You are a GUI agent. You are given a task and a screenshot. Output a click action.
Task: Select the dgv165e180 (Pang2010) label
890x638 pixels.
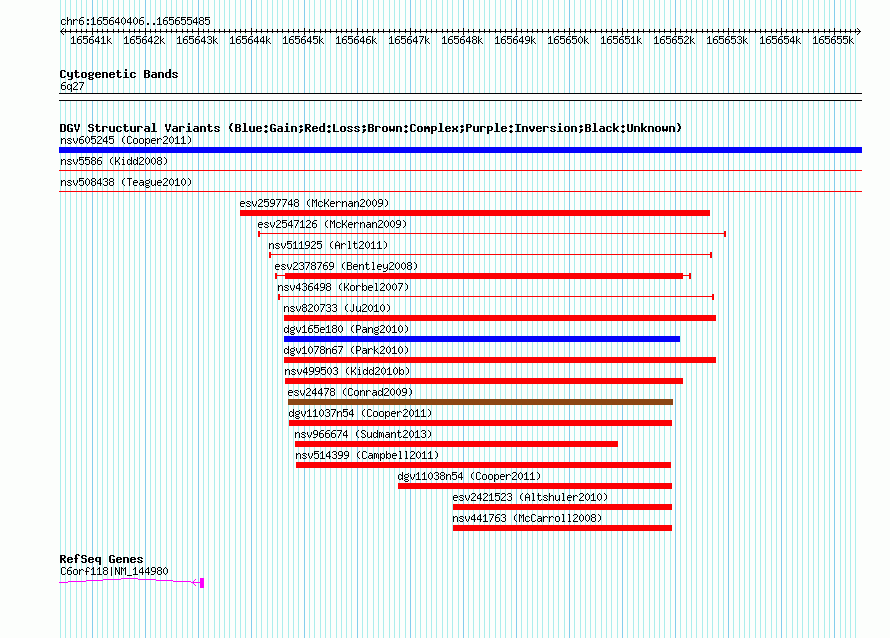pyautogui.click(x=346, y=329)
